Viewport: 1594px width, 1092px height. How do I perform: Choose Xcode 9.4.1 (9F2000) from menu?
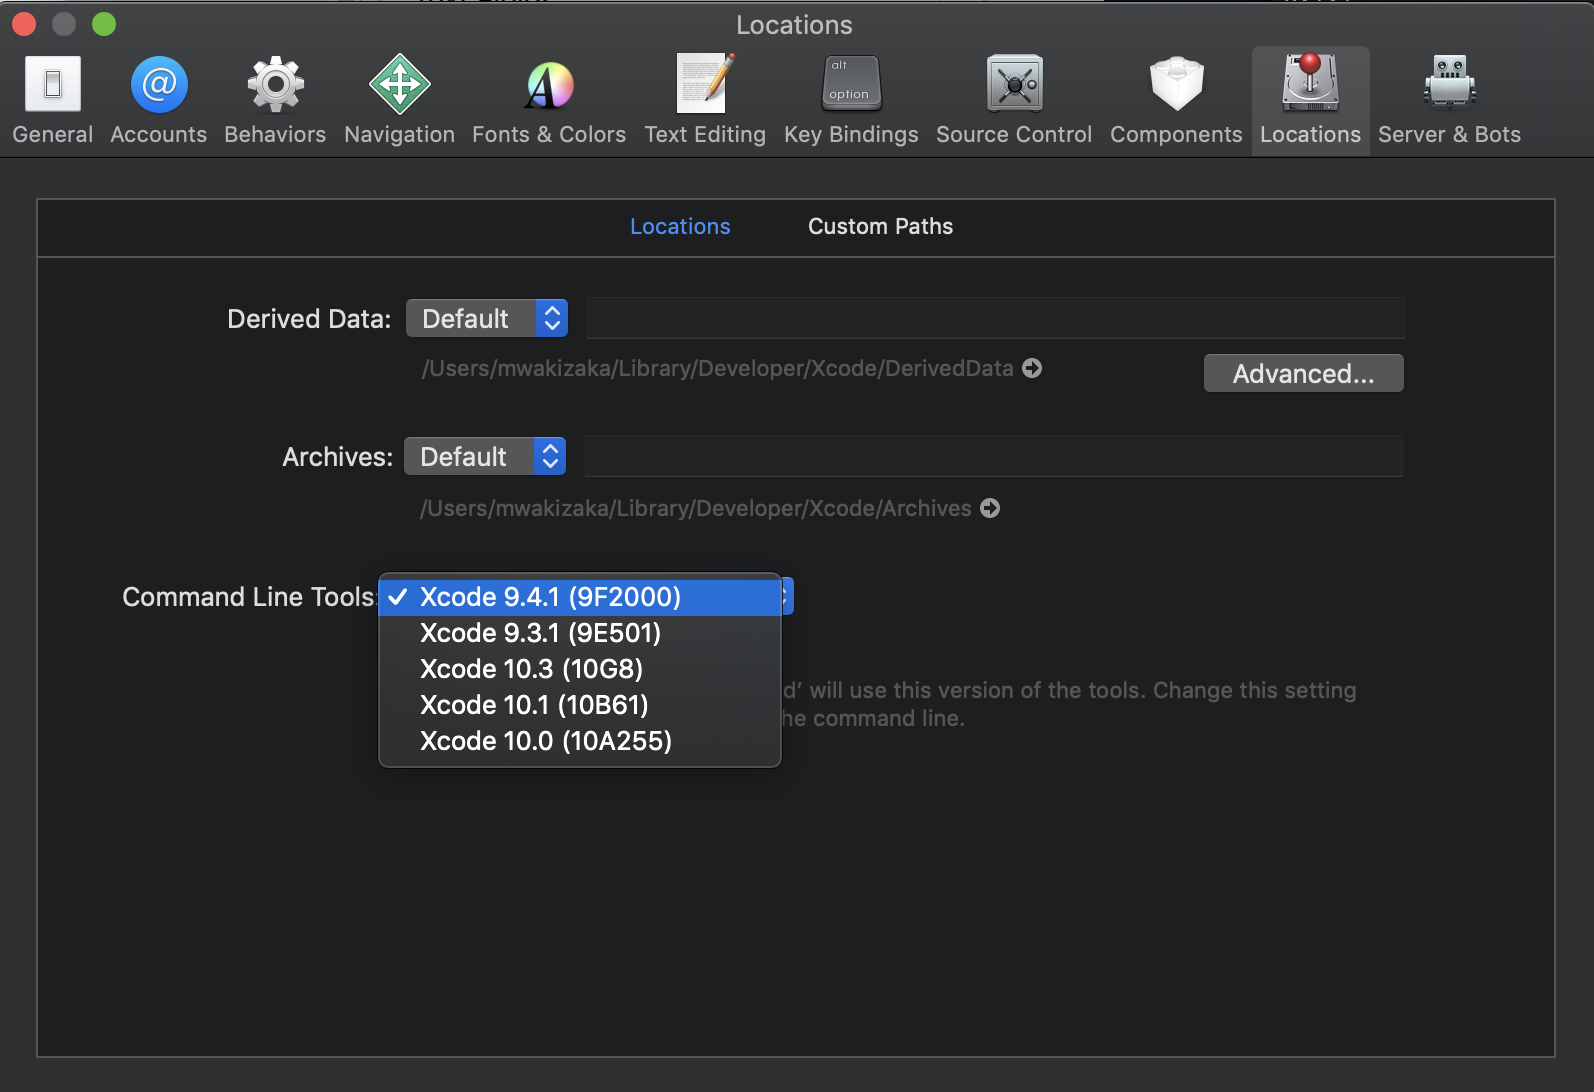pyautogui.click(x=580, y=597)
